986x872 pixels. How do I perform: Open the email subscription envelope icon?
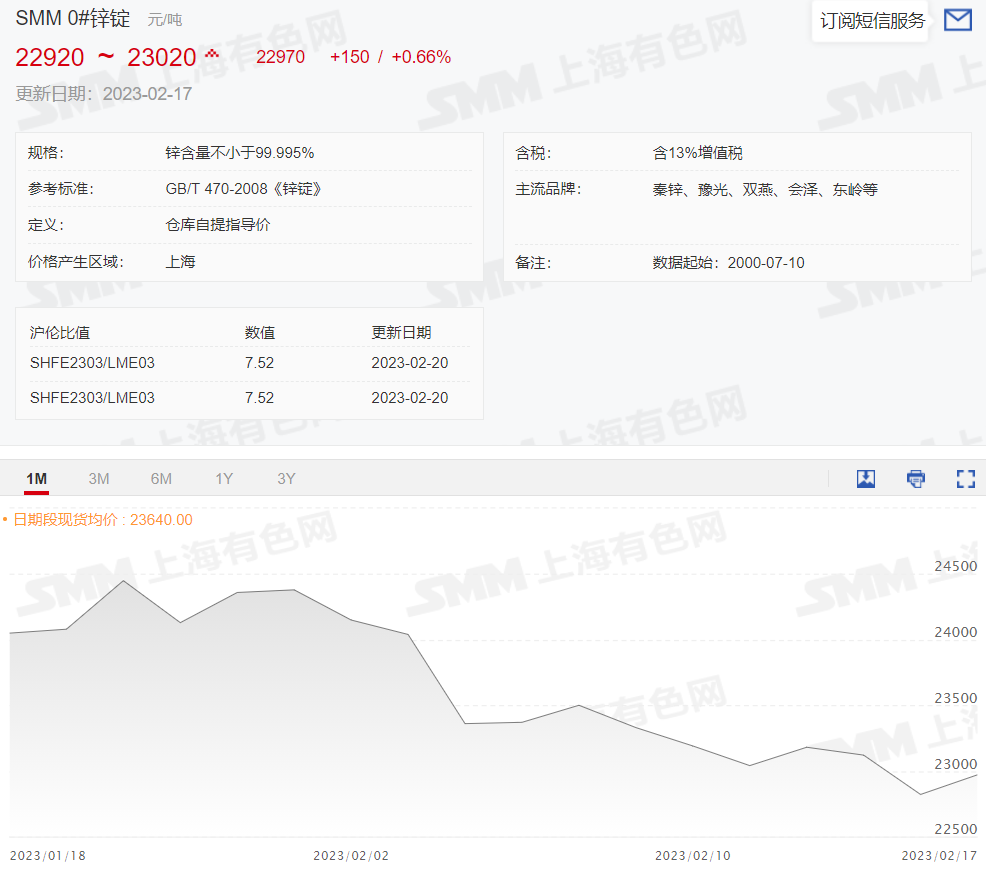click(957, 20)
